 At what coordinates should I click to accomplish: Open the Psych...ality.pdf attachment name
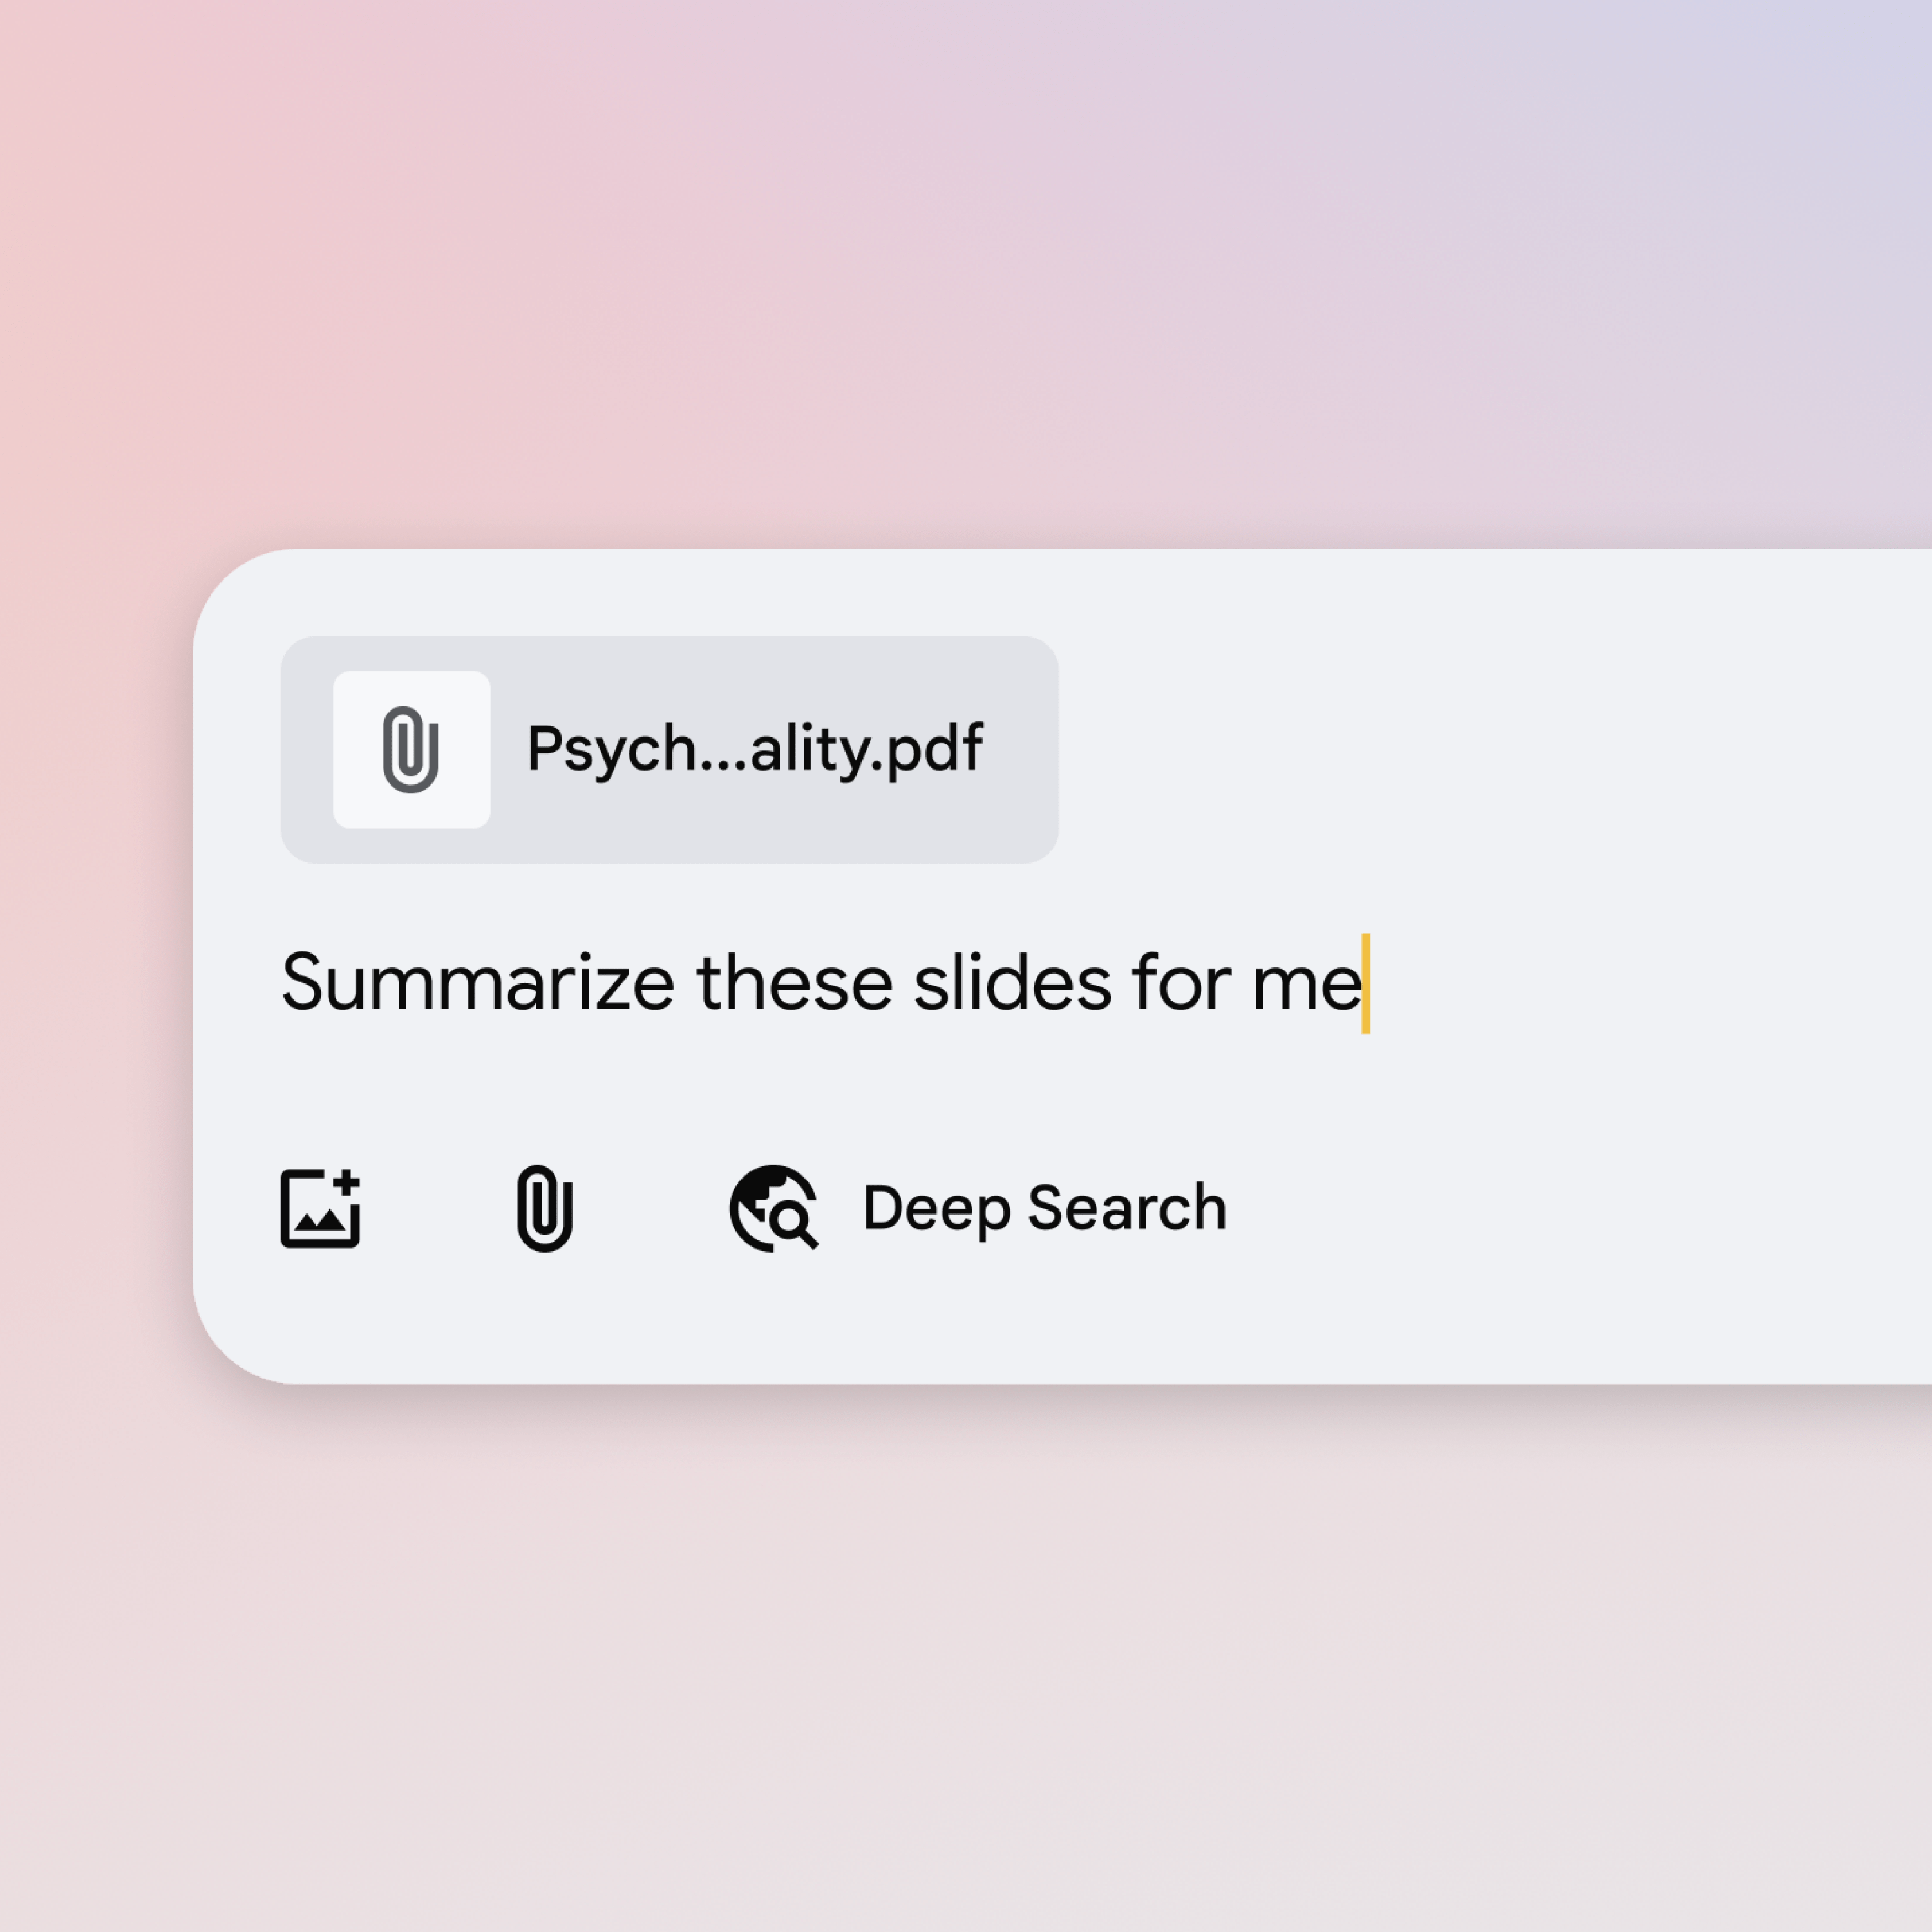pyautogui.click(x=754, y=749)
